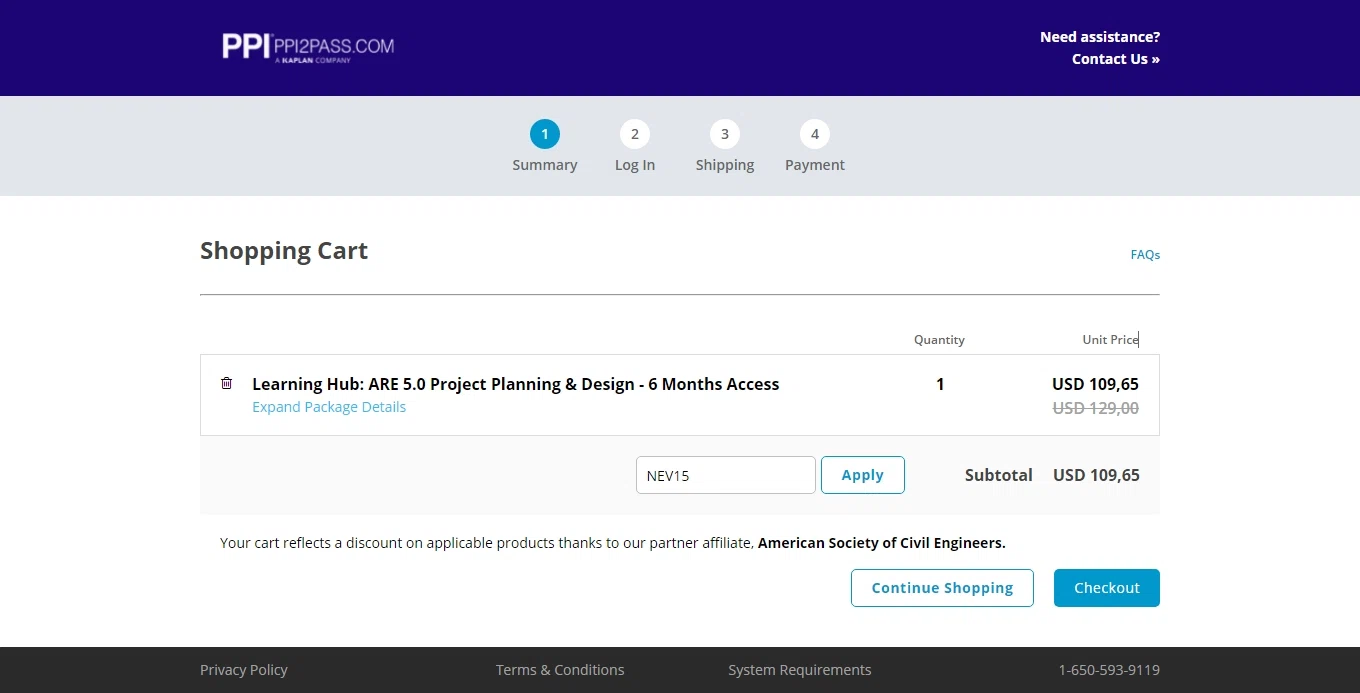Open the System Requirements footer link
This screenshot has width=1360, height=693.
click(800, 670)
